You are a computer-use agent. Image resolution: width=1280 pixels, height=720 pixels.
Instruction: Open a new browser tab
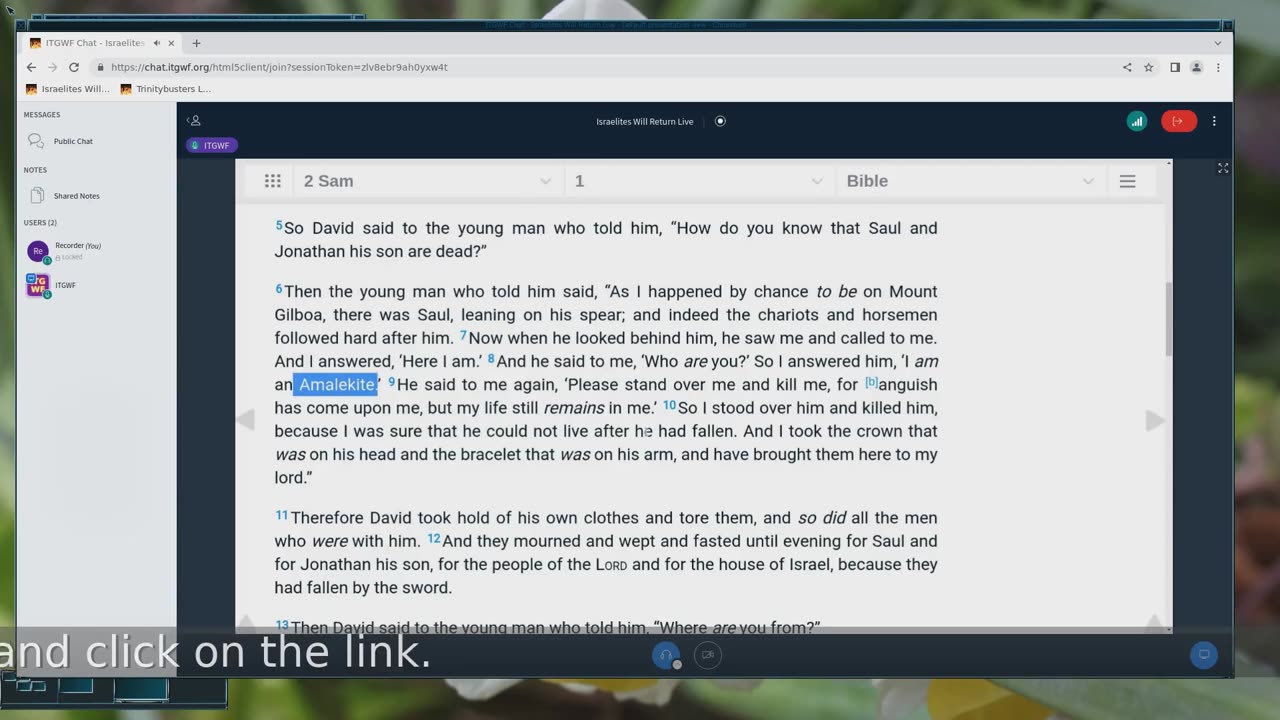point(196,43)
